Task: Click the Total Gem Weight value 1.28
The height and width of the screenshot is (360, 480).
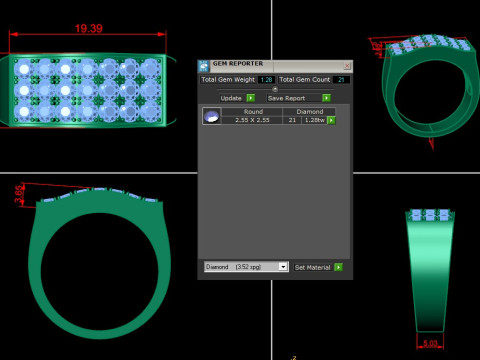Action: [266, 80]
